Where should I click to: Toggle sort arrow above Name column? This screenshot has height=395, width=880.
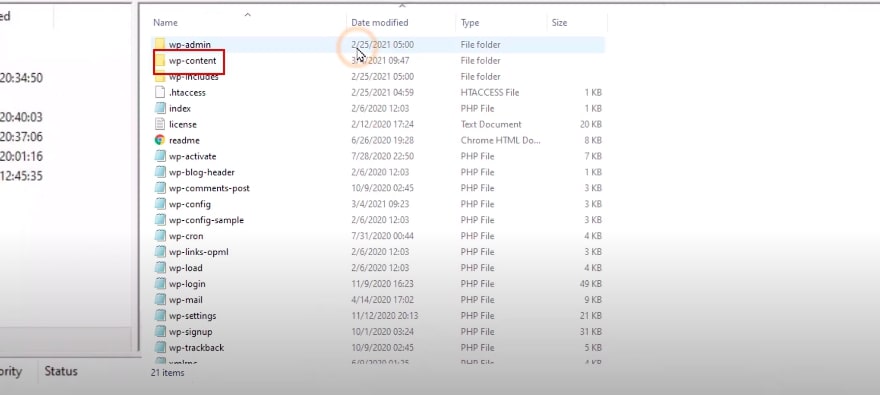(x=248, y=15)
